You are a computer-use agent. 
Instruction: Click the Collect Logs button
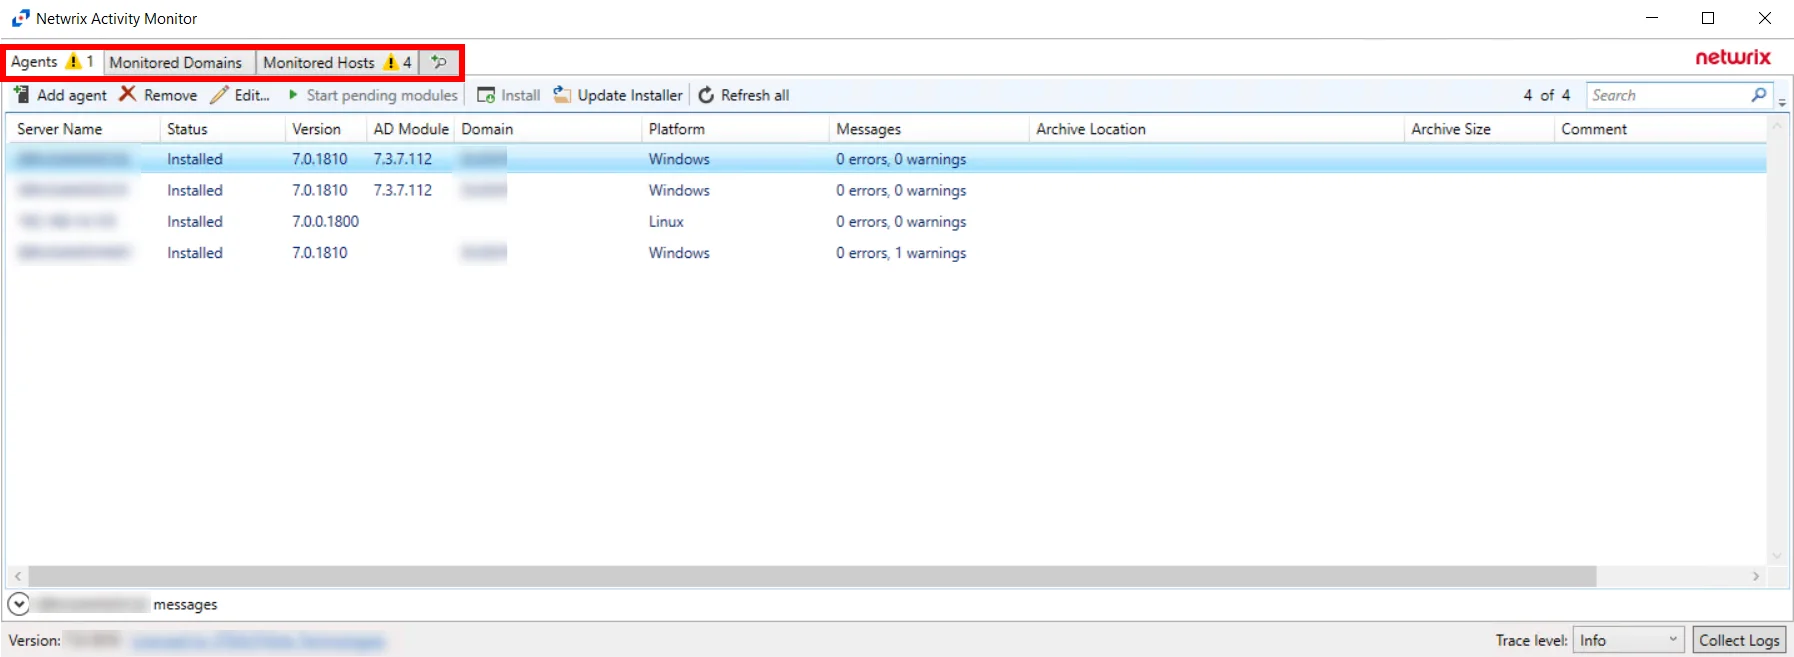coord(1739,640)
